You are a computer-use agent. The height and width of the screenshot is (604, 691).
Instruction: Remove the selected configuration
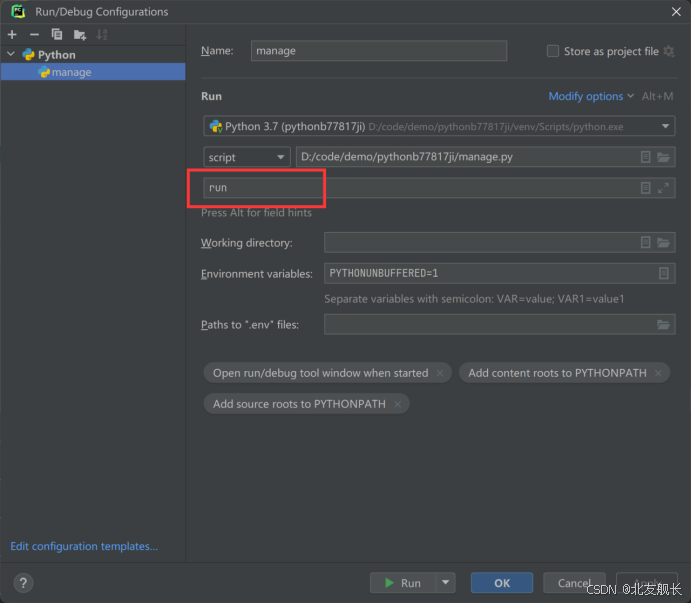34,34
